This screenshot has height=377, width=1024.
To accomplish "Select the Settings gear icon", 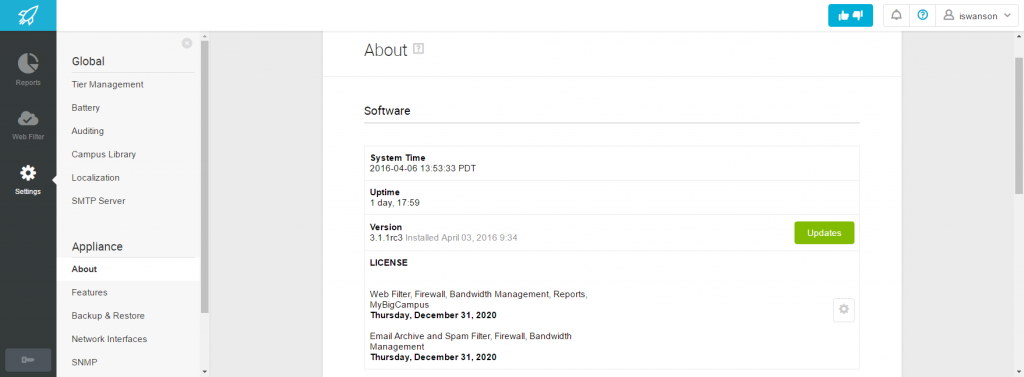I will tap(28, 173).
